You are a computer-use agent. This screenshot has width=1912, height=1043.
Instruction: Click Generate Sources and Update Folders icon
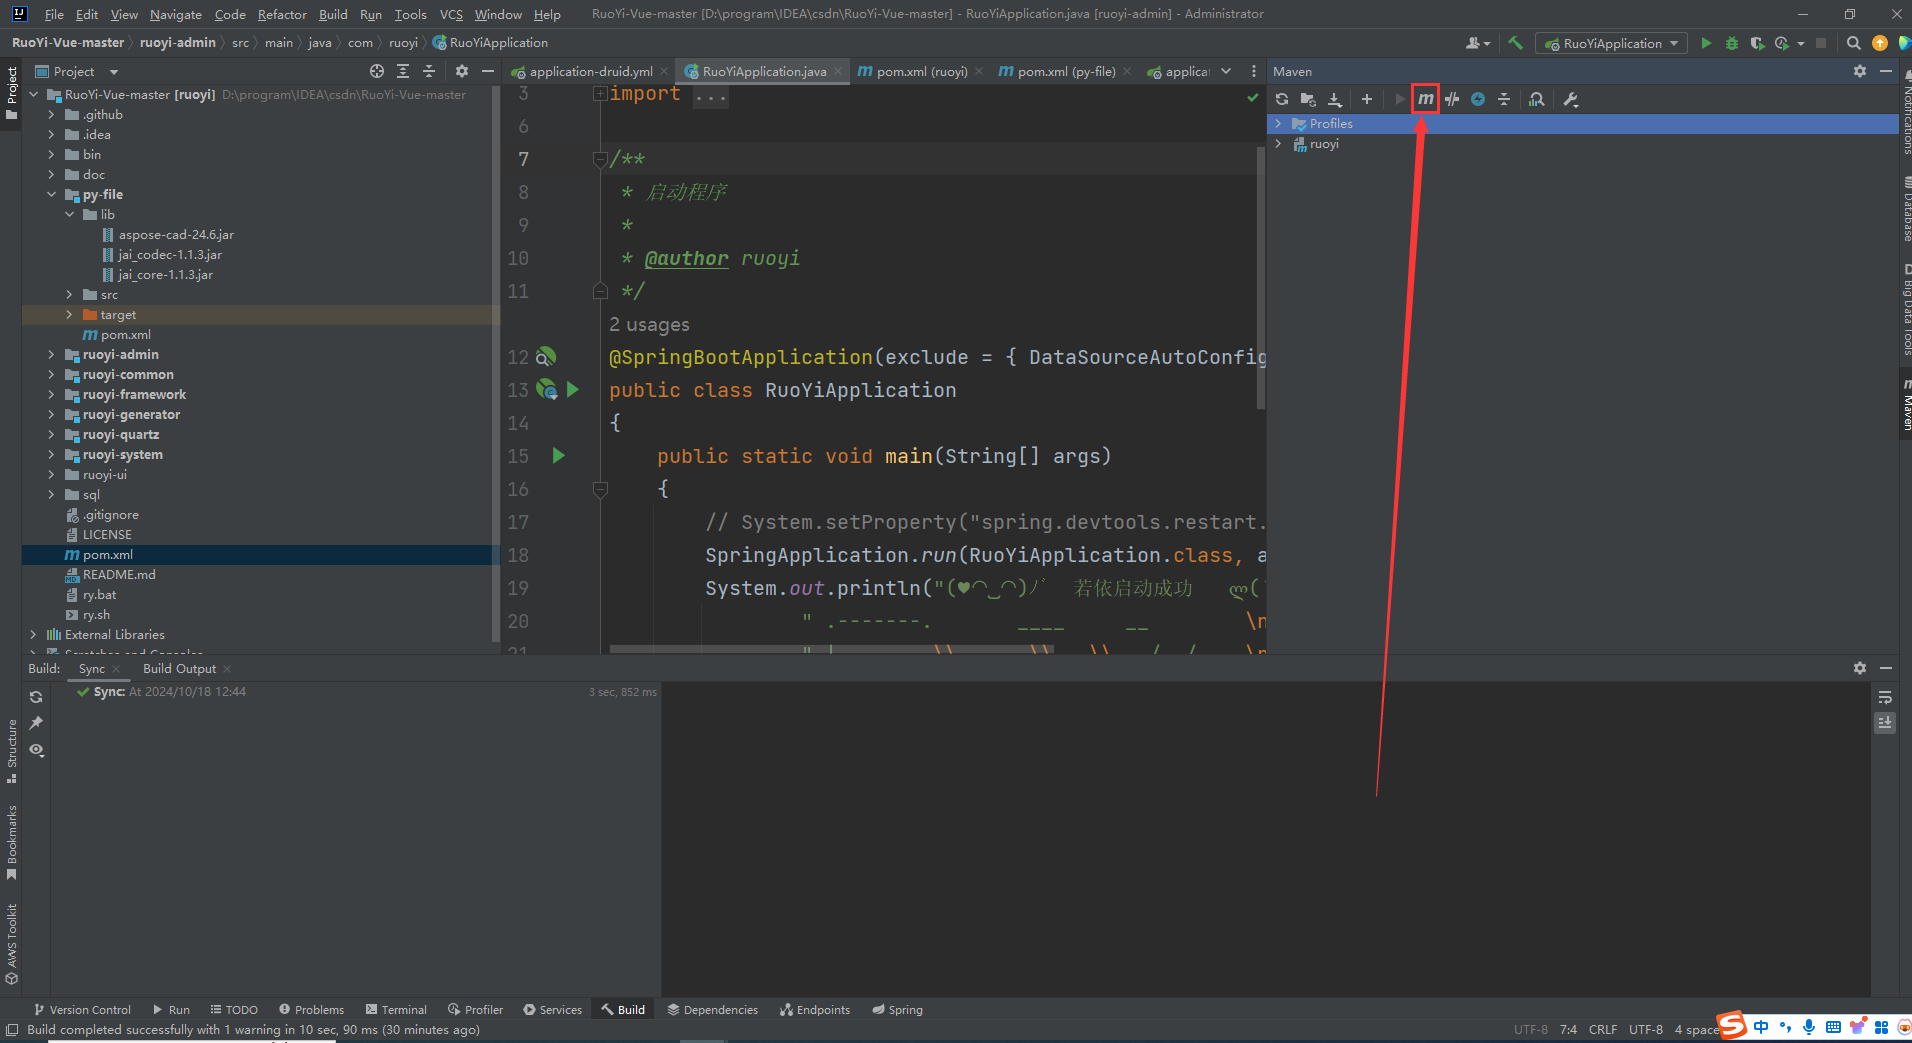[x=1308, y=99]
